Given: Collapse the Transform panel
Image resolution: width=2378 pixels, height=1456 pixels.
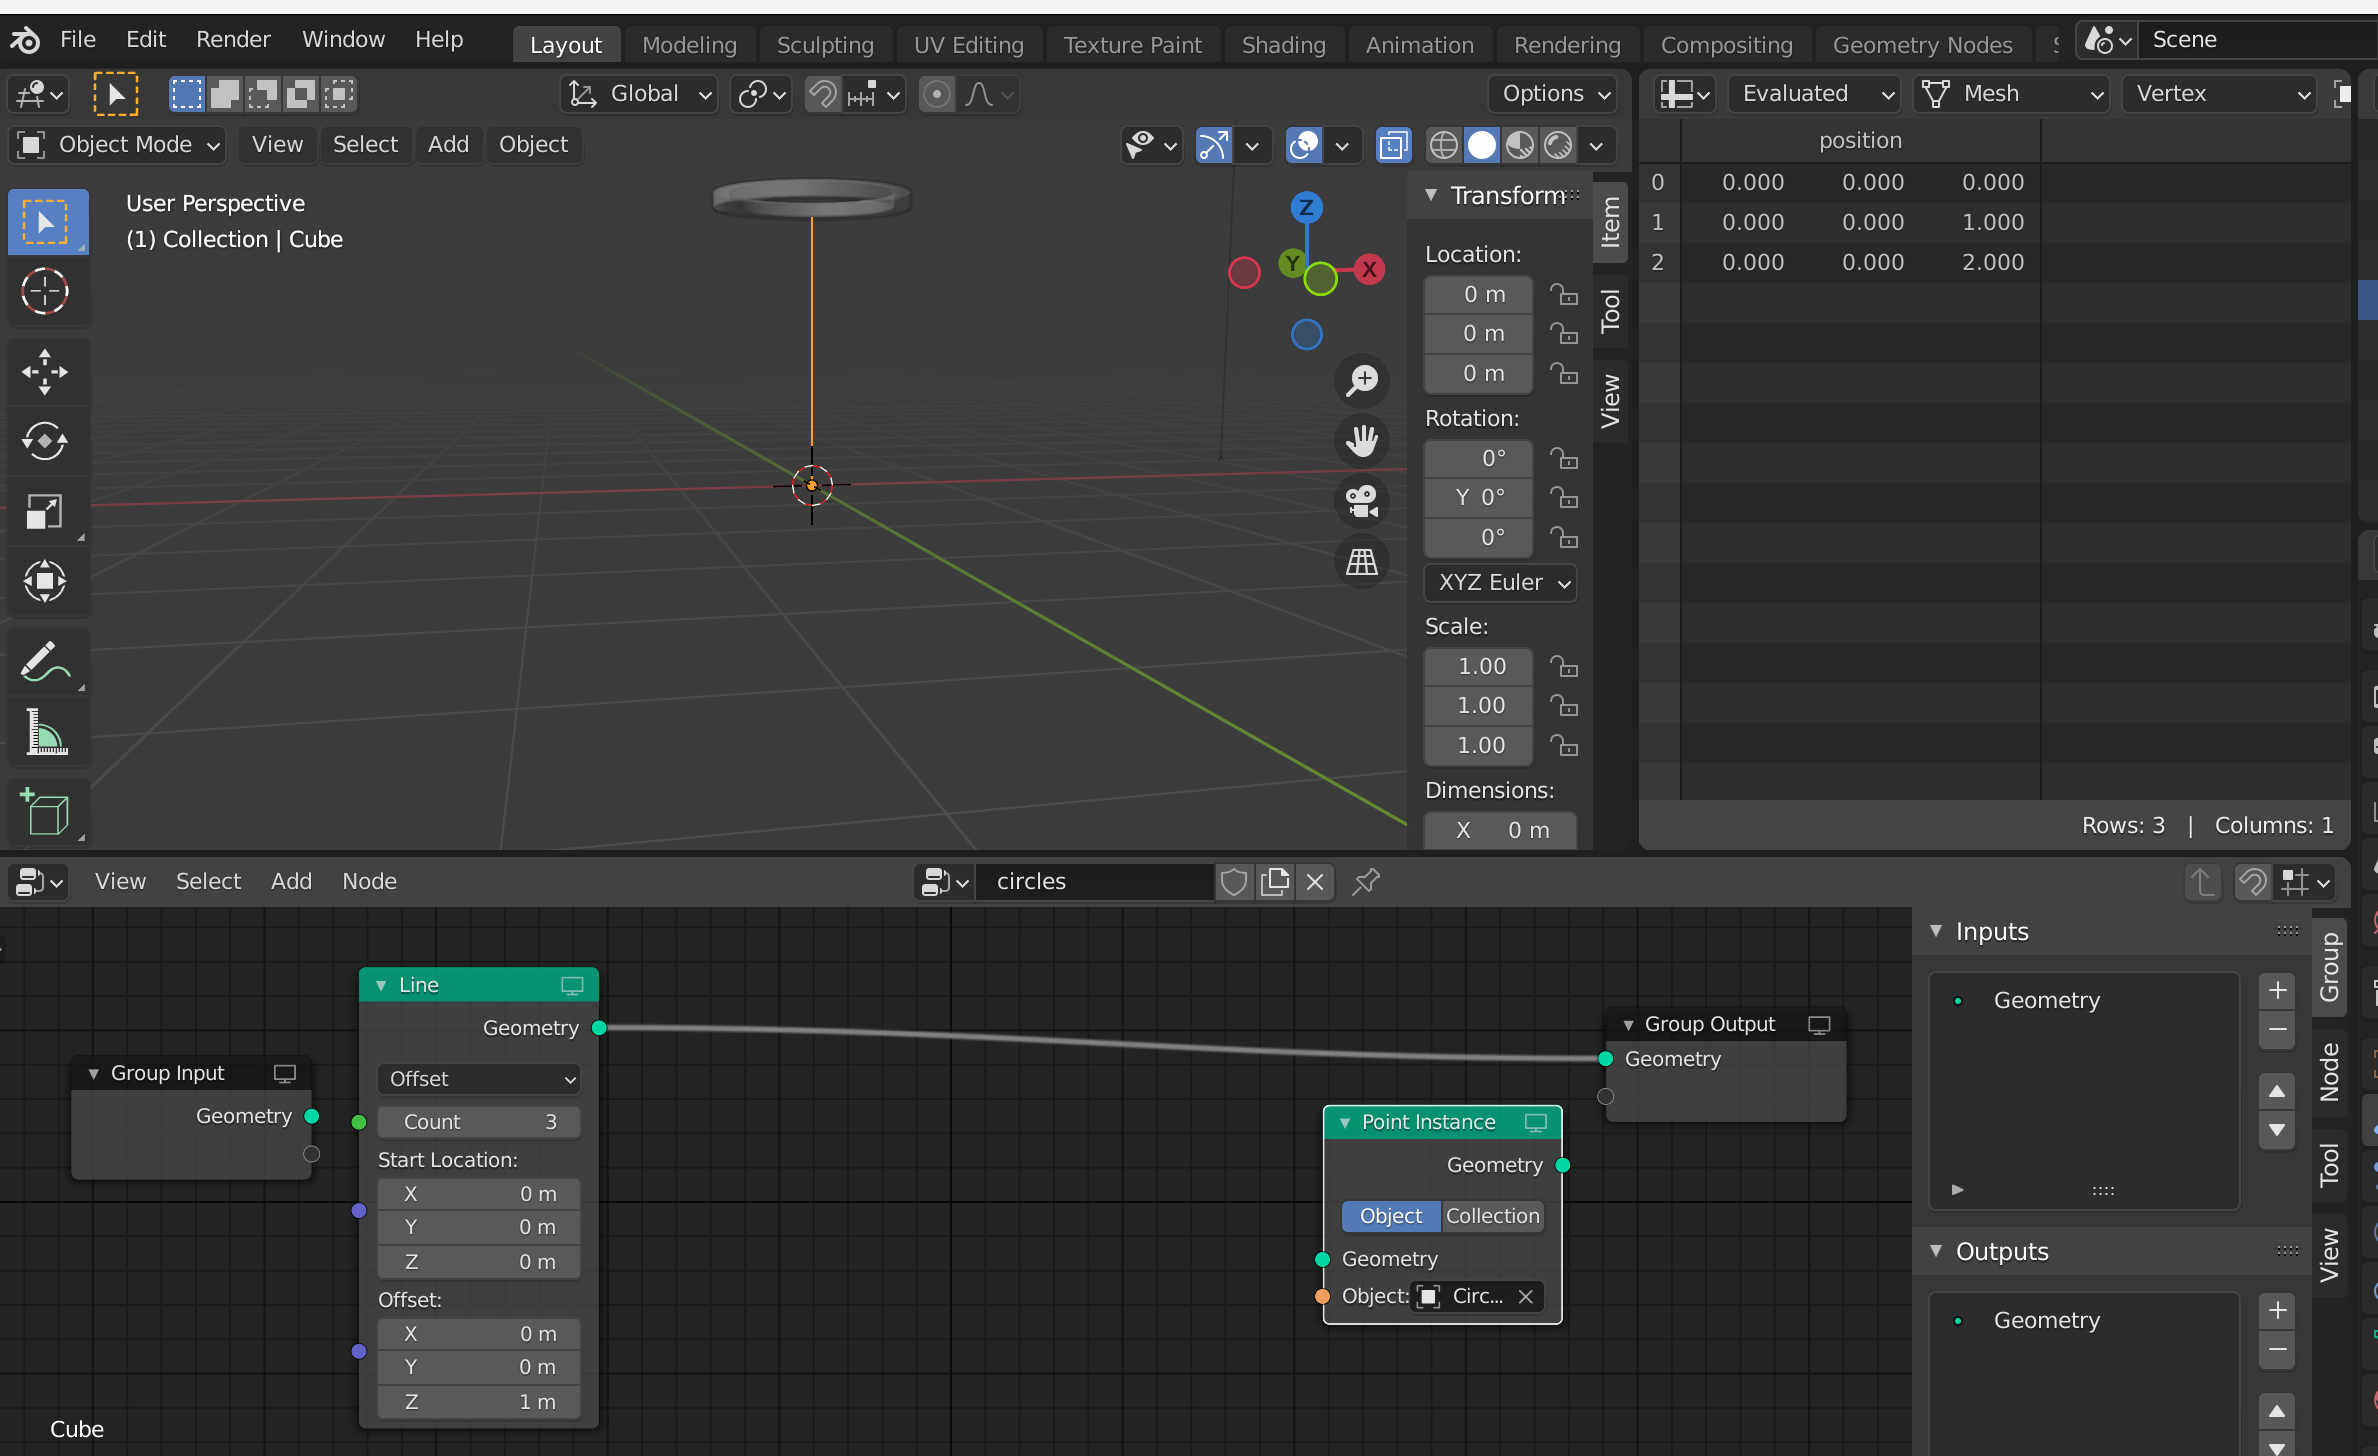Looking at the screenshot, I should pos(1432,196).
